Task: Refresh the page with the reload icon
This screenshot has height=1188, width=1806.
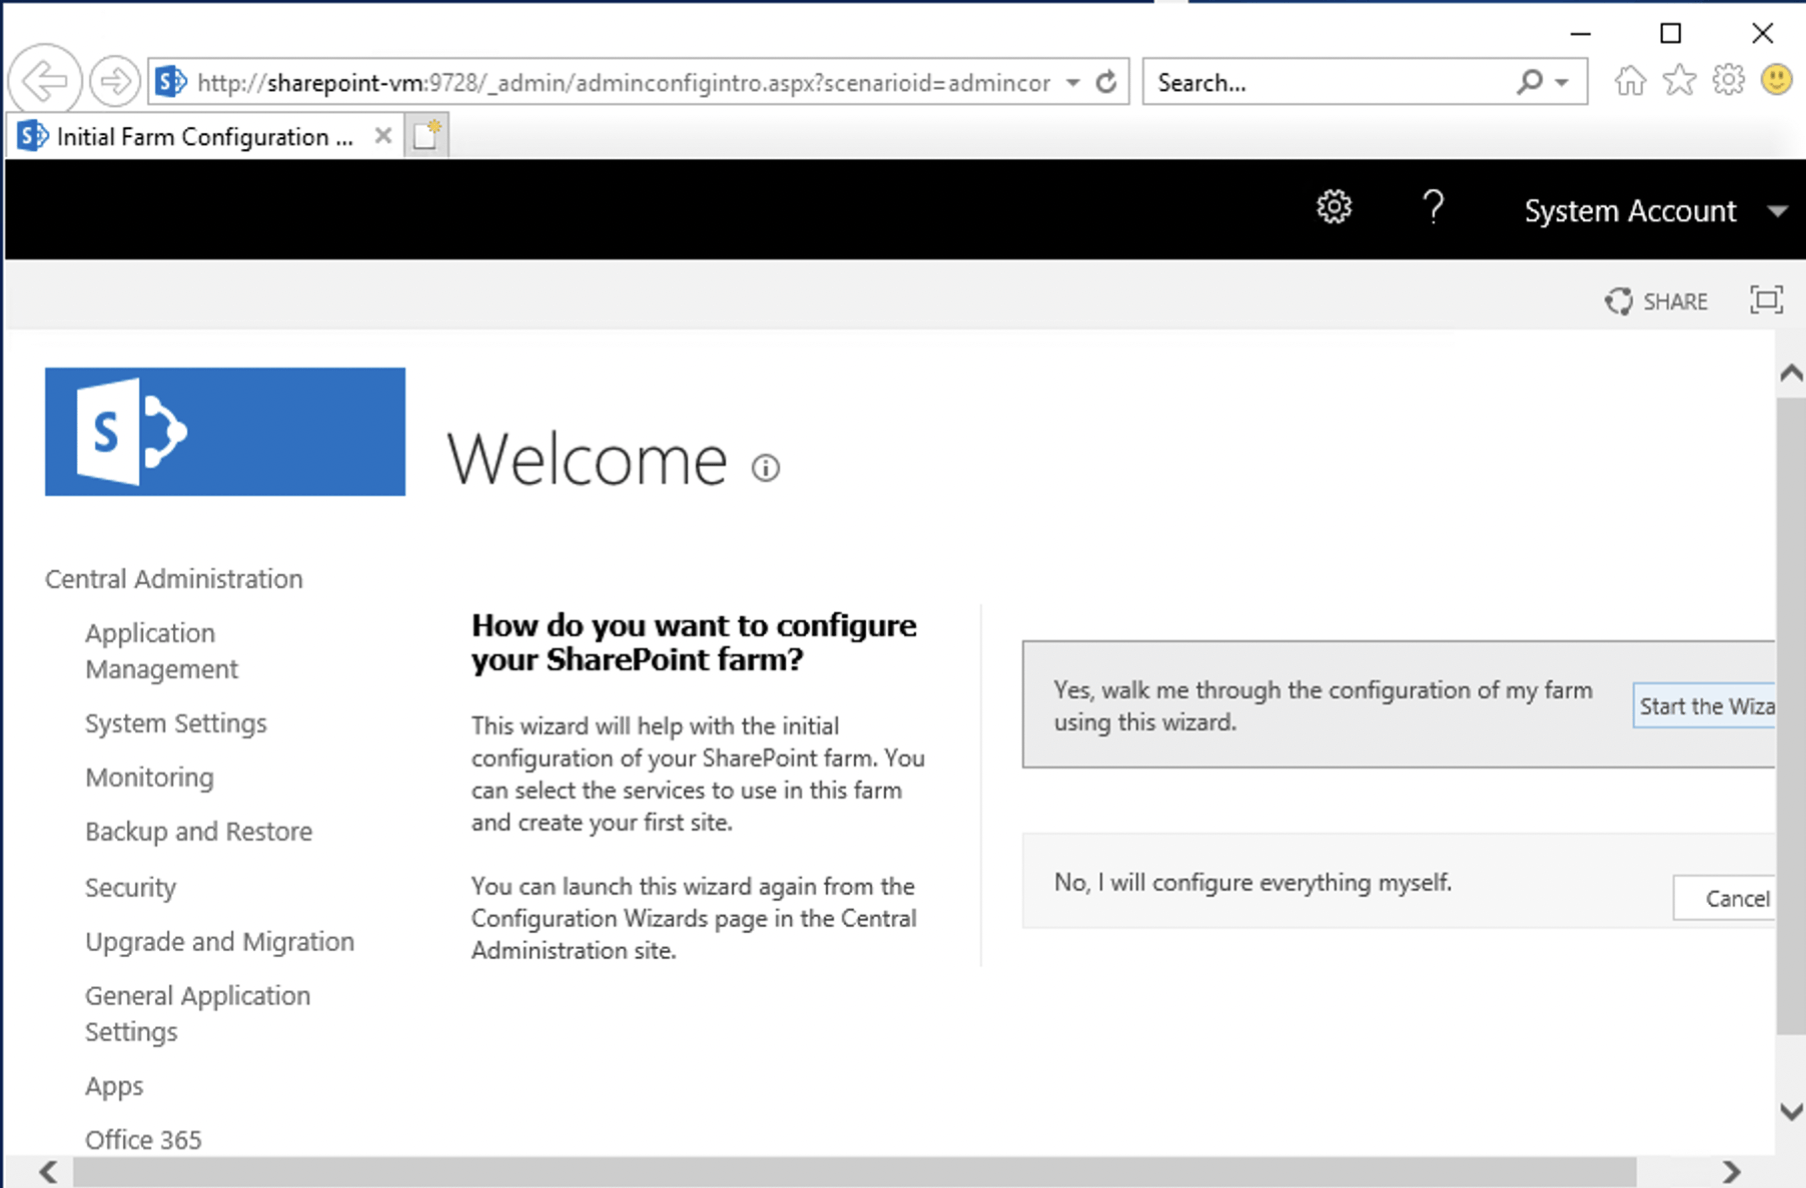Action: tap(1106, 82)
